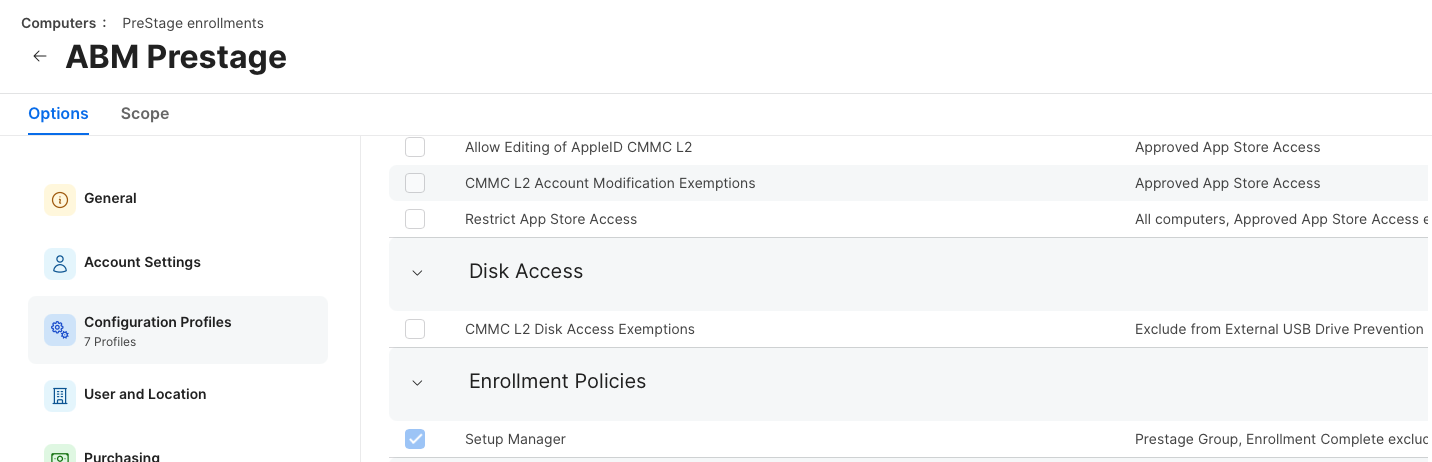Image resolution: width=1432 pixels, height=462 pixels.
Task: Check Allow Editing of AppleID CMMC L2
Action: [415, 147]
